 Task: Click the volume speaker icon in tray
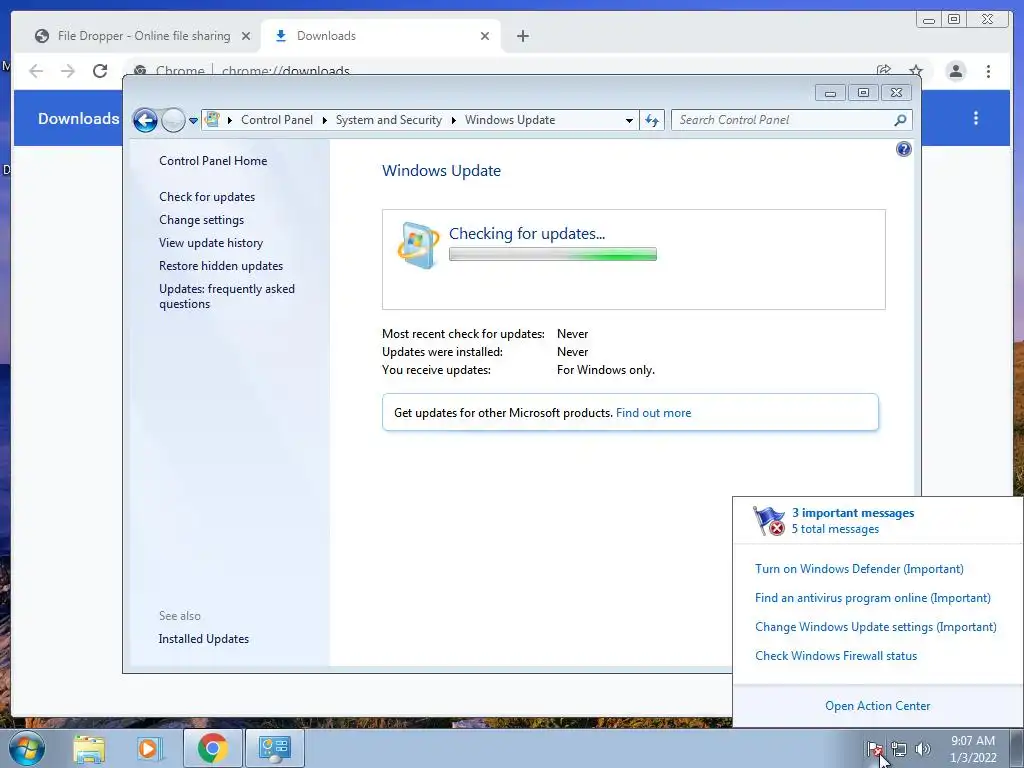click(923, 749)
